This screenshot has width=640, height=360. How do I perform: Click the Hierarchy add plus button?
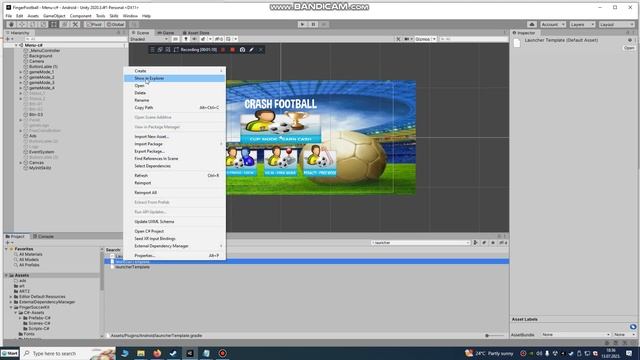click(x=8, y=39)
